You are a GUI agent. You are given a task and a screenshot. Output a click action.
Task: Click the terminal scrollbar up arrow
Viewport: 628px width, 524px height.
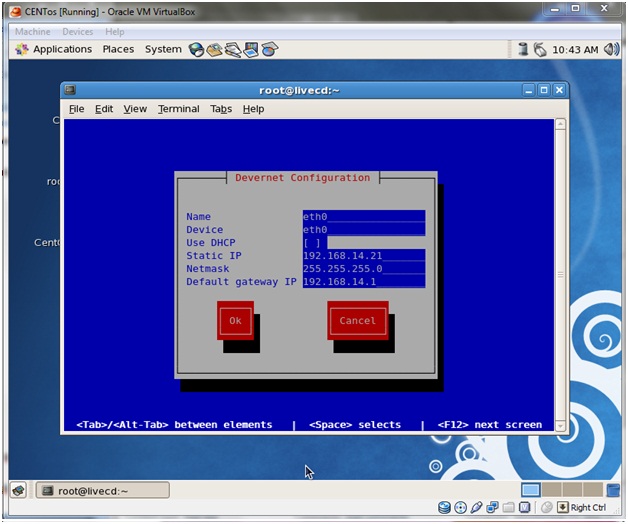(560, 125)
